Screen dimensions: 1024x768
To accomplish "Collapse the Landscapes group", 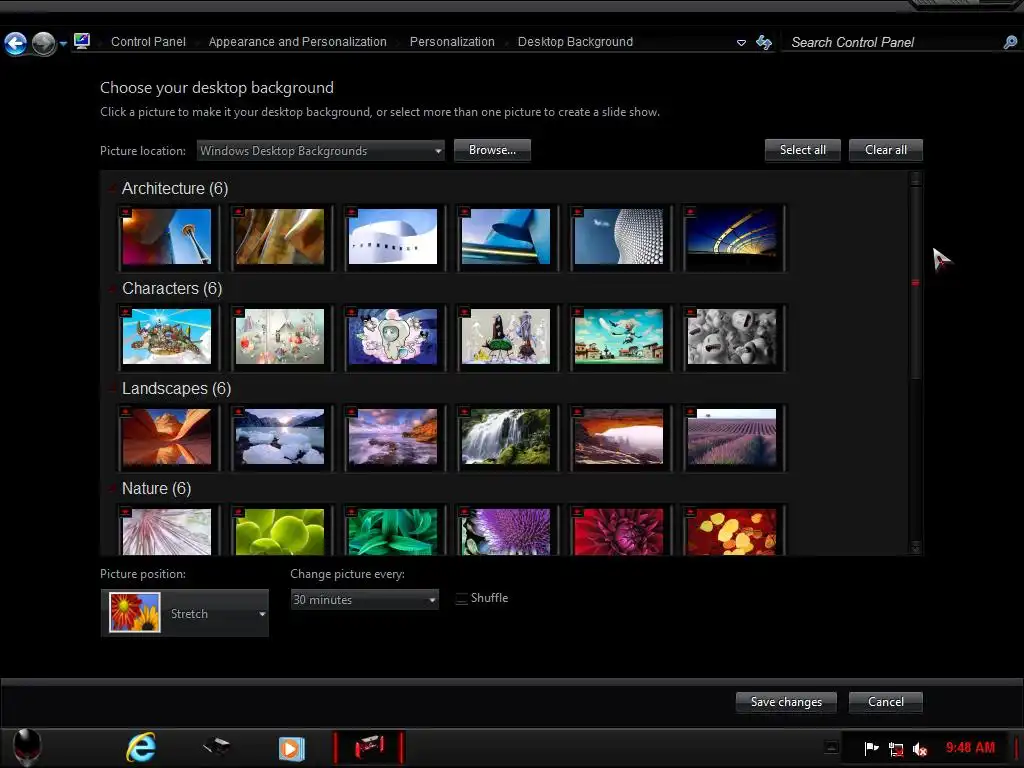I will coord(112,389).
